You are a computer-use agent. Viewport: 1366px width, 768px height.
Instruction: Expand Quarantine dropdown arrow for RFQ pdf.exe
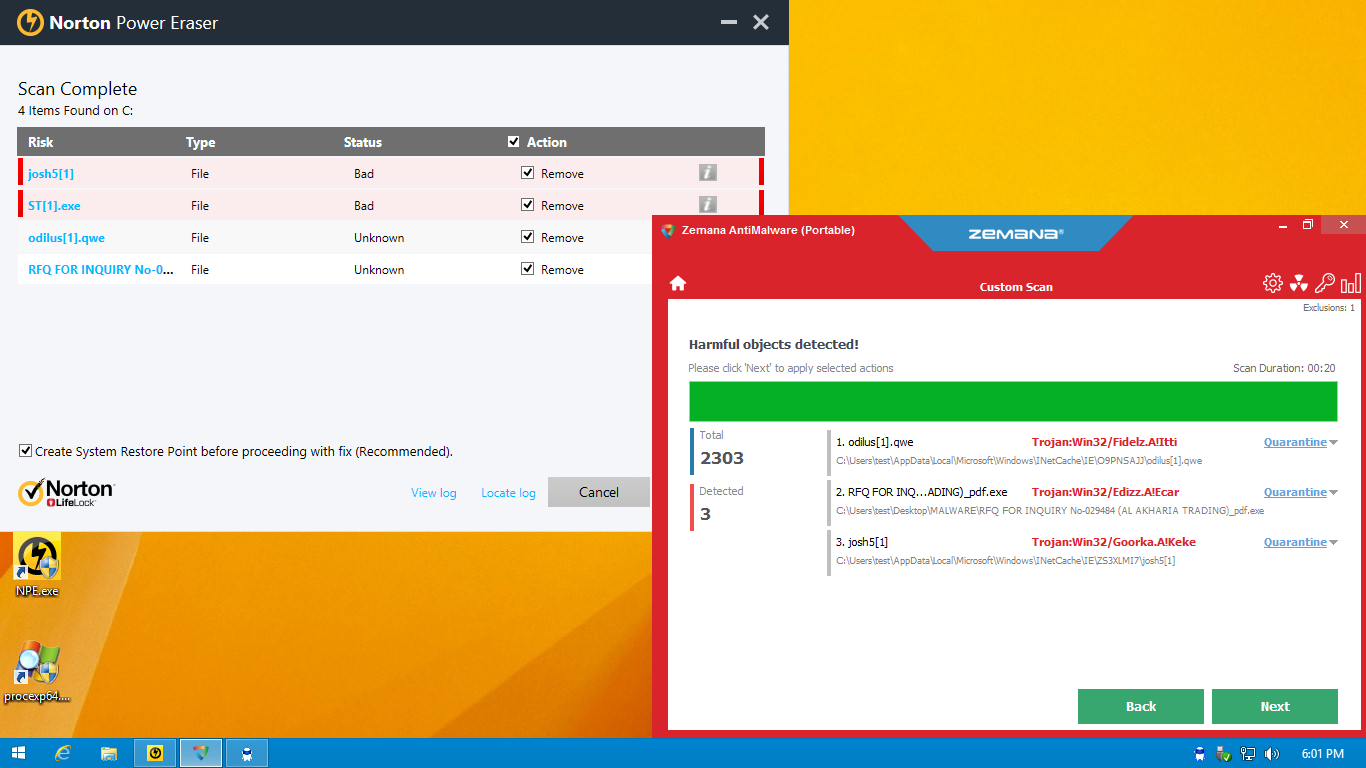(1333, 493)
